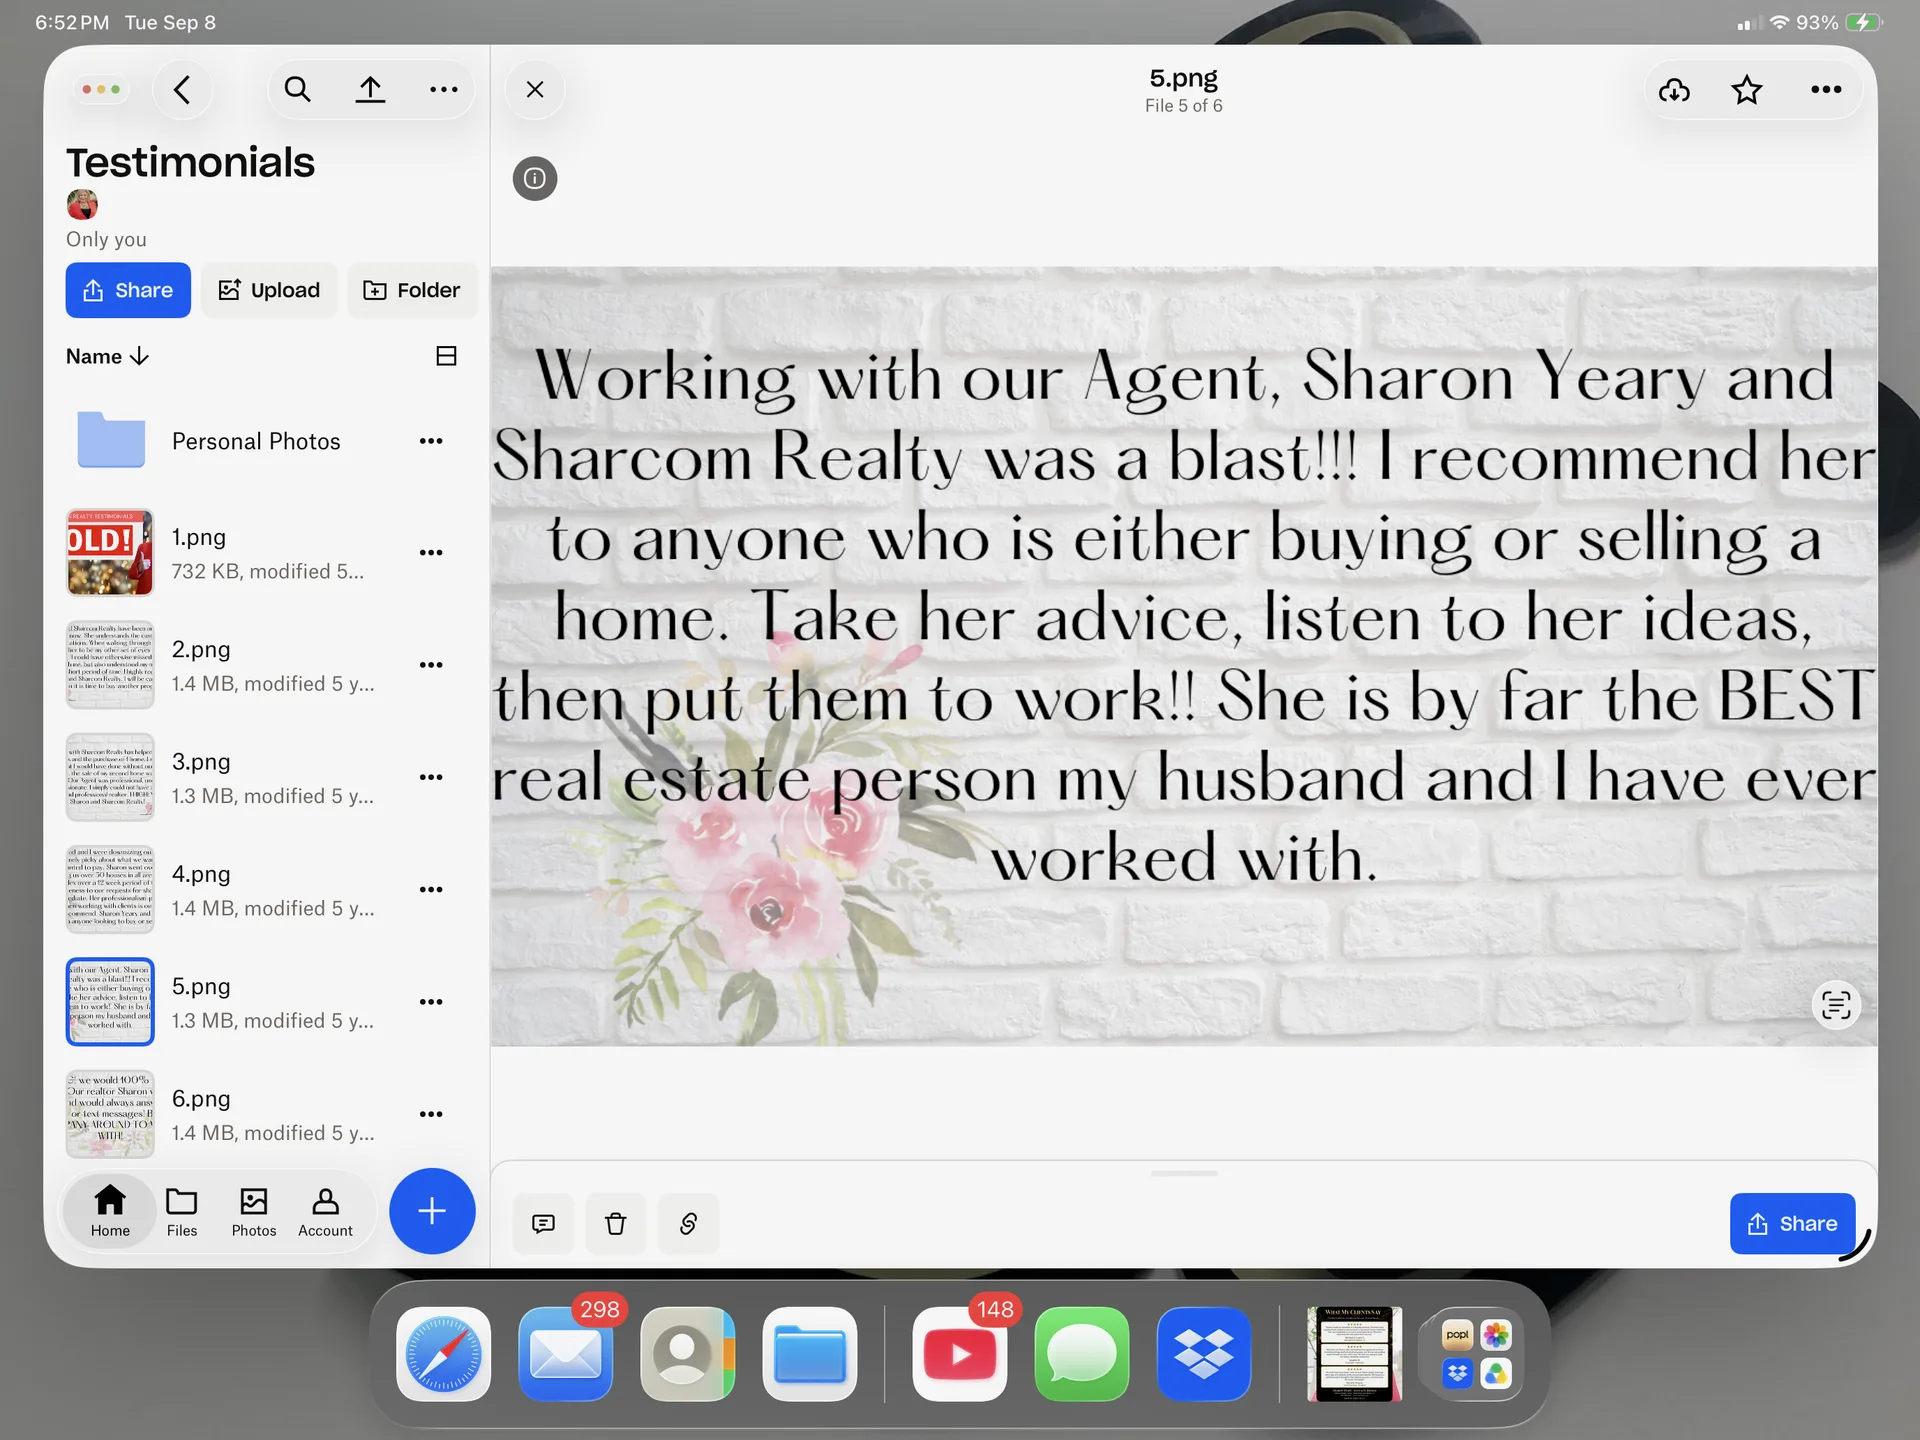Screen dimensions: 1920x1440
Task: Switch to the Photos tab
Action: 254,1211
